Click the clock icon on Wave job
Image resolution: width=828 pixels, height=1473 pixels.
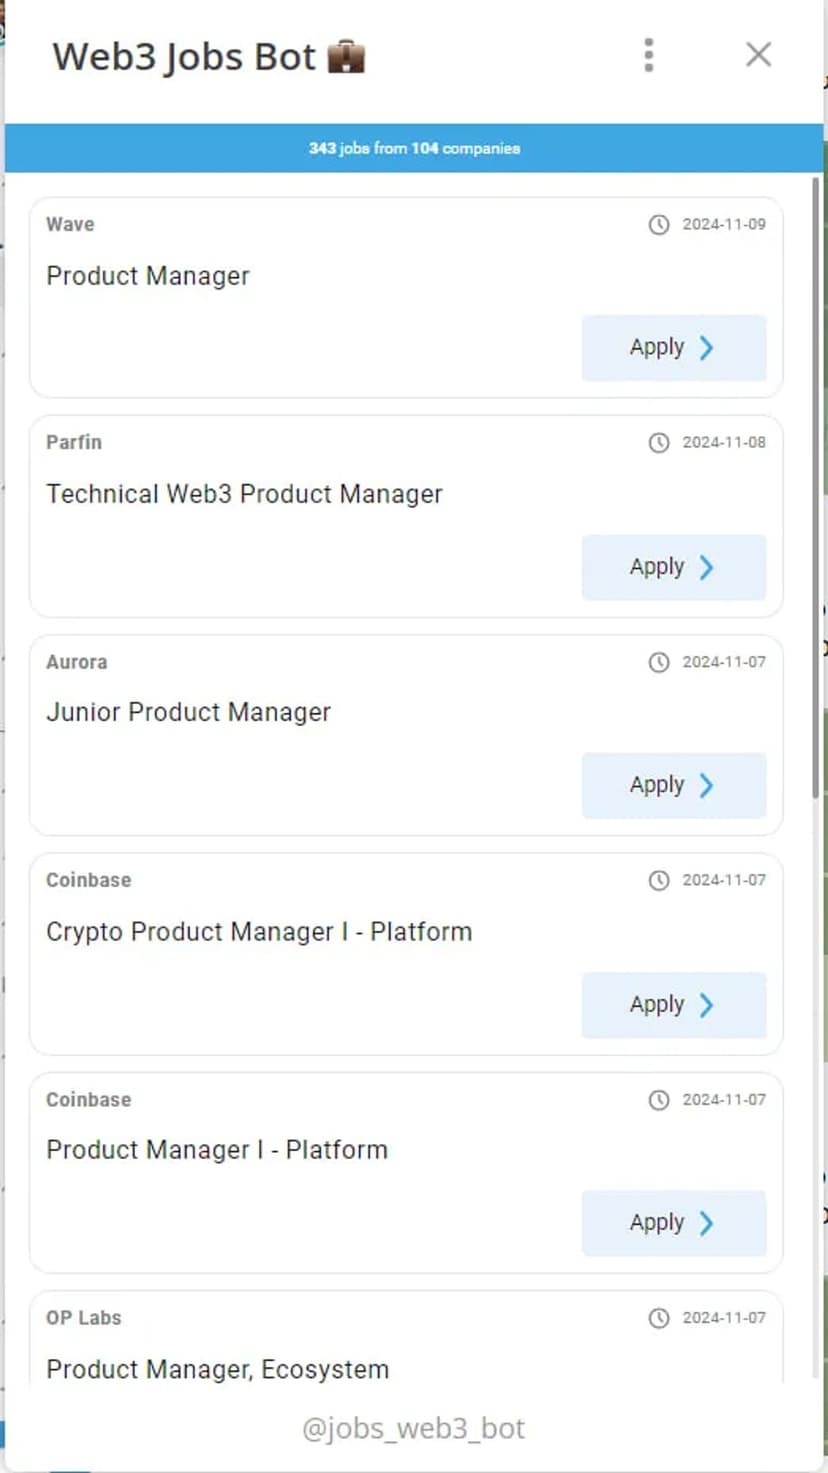tap(659, 225)
